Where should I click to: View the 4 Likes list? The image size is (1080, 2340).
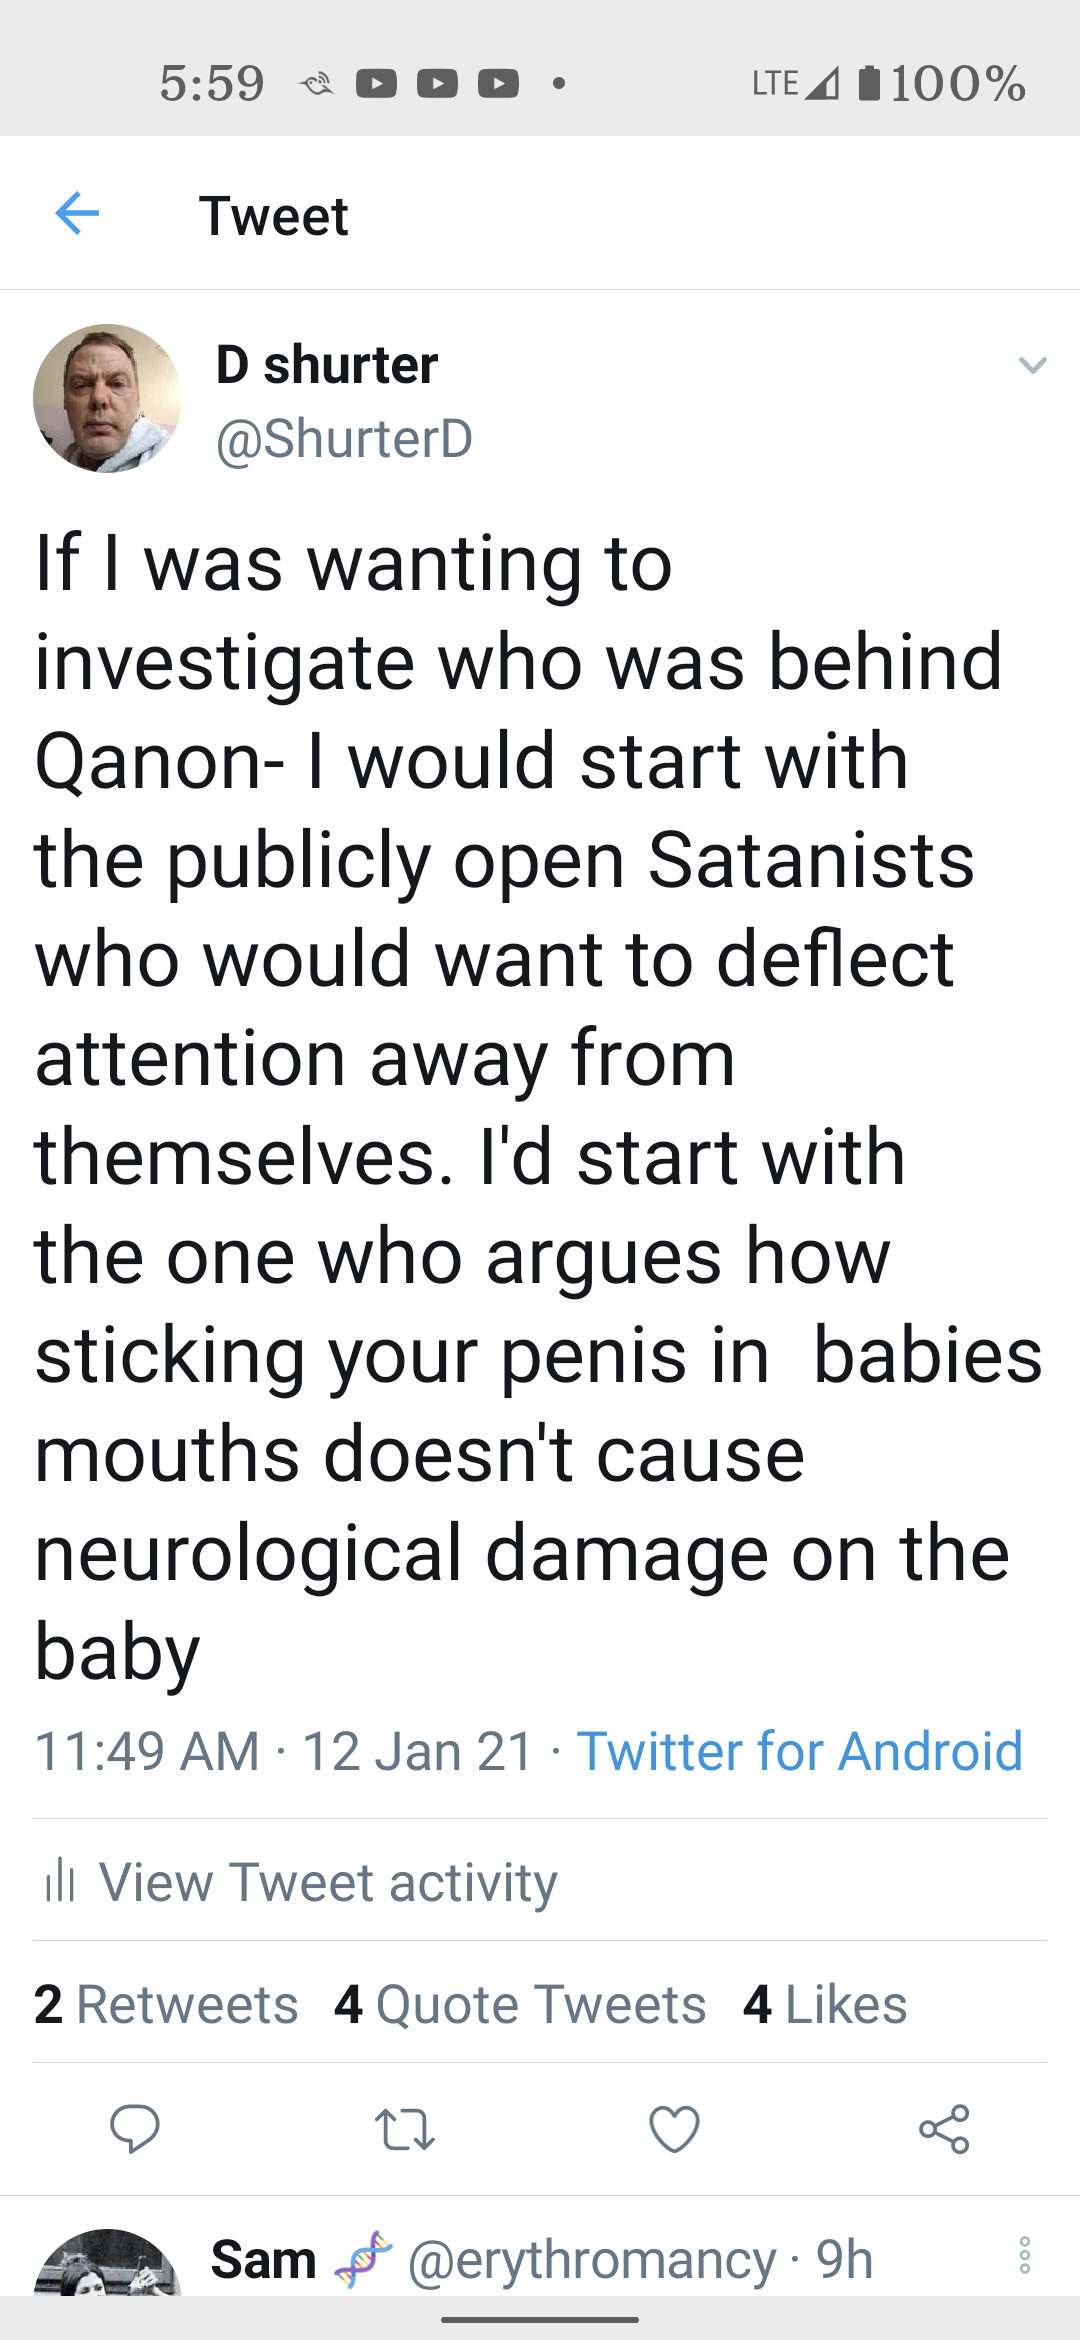[825, 2004]
